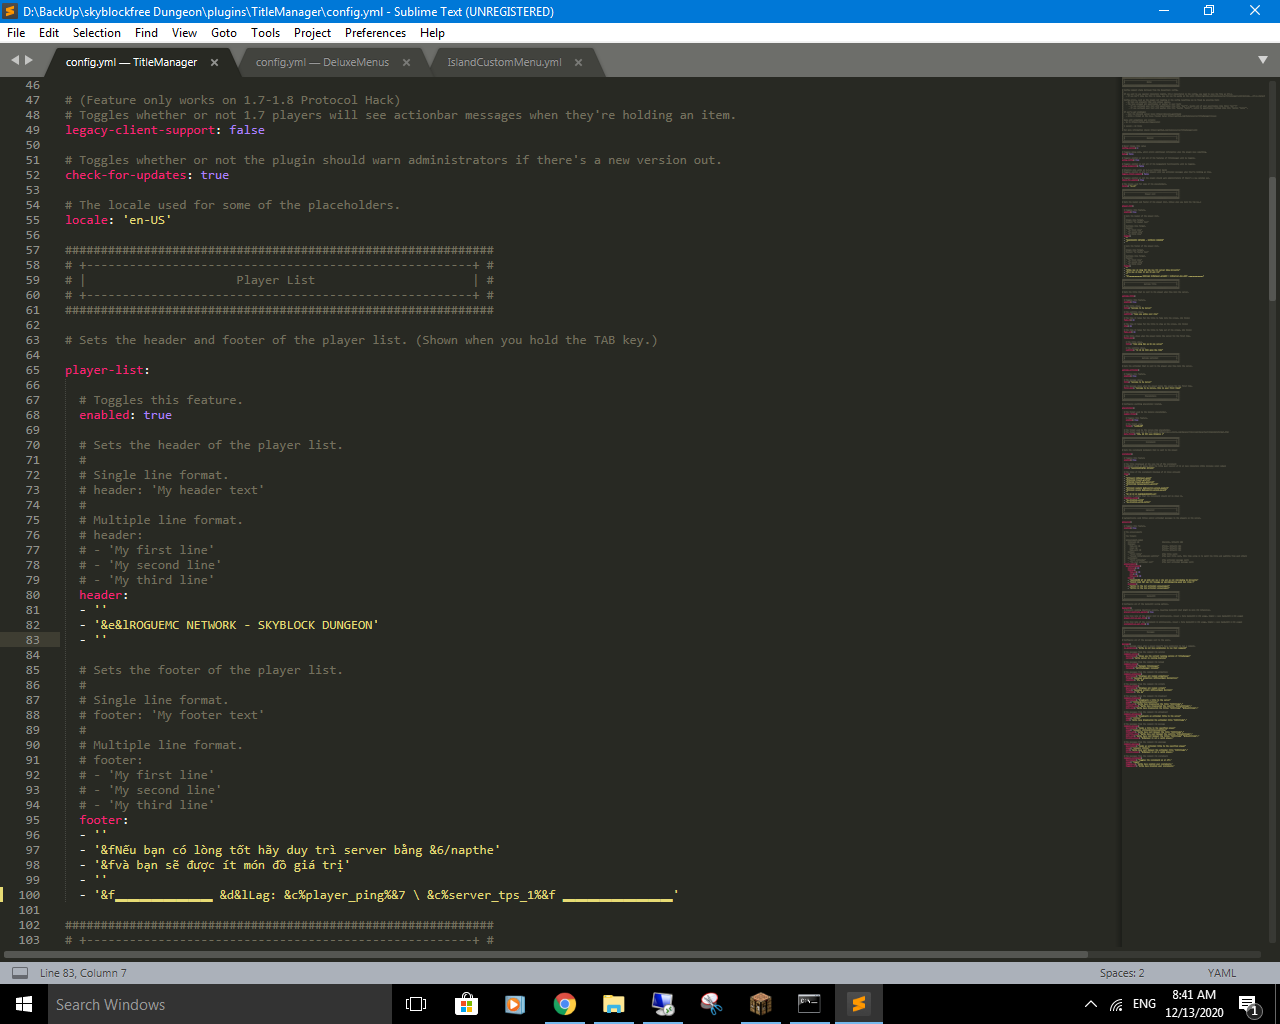Viewport: 1280px width, 1024px height.
Task: Close the config.yml — DeluxeMenus tab
Action: tap(406, 62)
